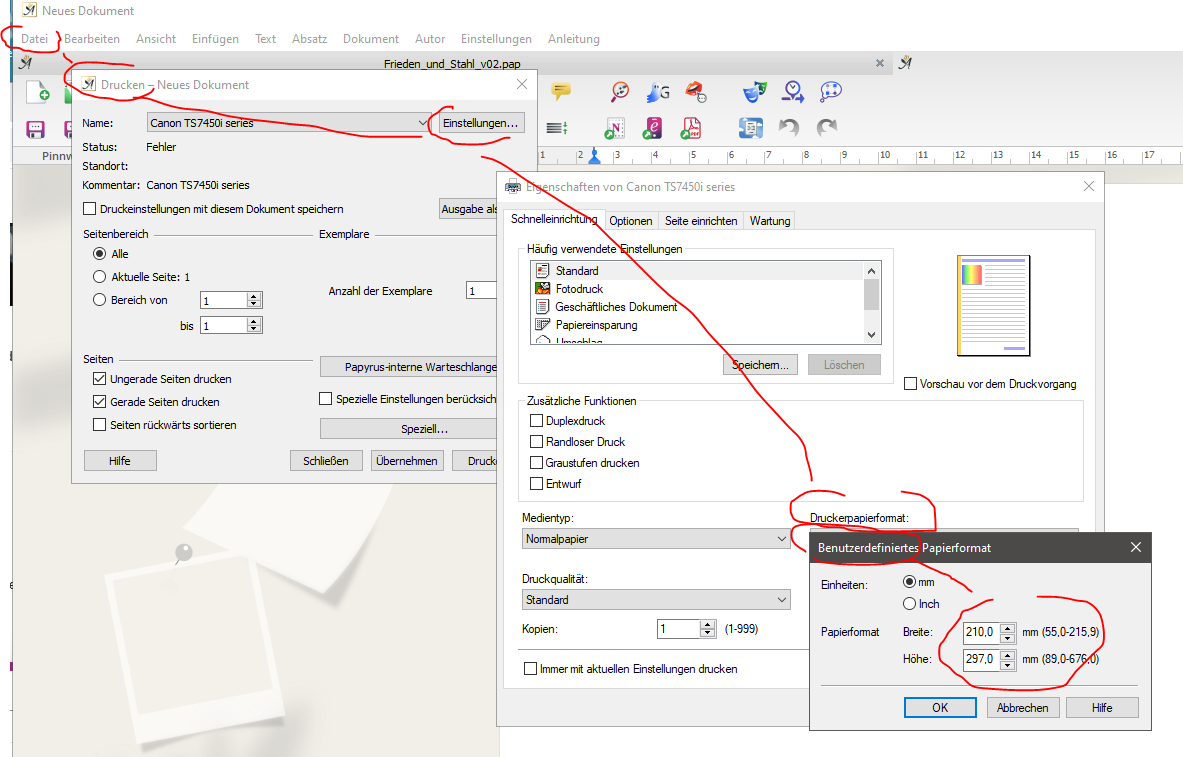Switch to the Optionen tab
The image size is (1183, 757).
click(631, 221)
